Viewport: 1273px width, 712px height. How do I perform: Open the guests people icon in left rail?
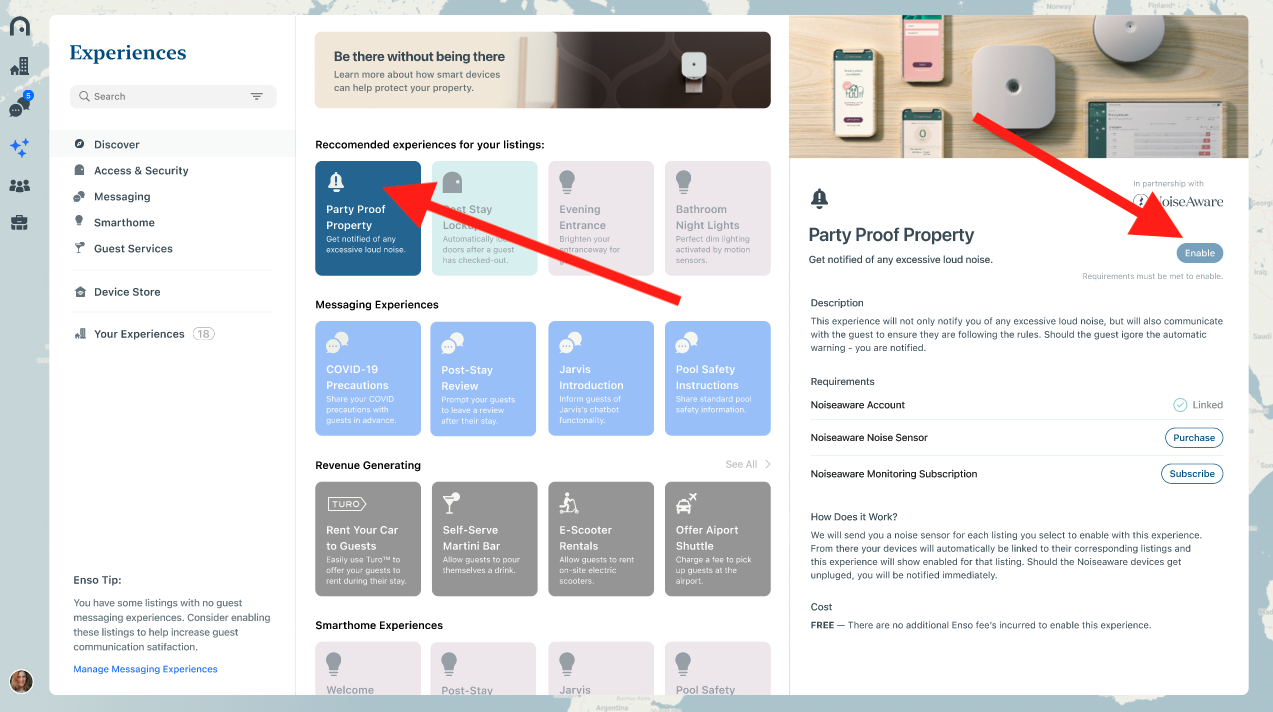19,186
